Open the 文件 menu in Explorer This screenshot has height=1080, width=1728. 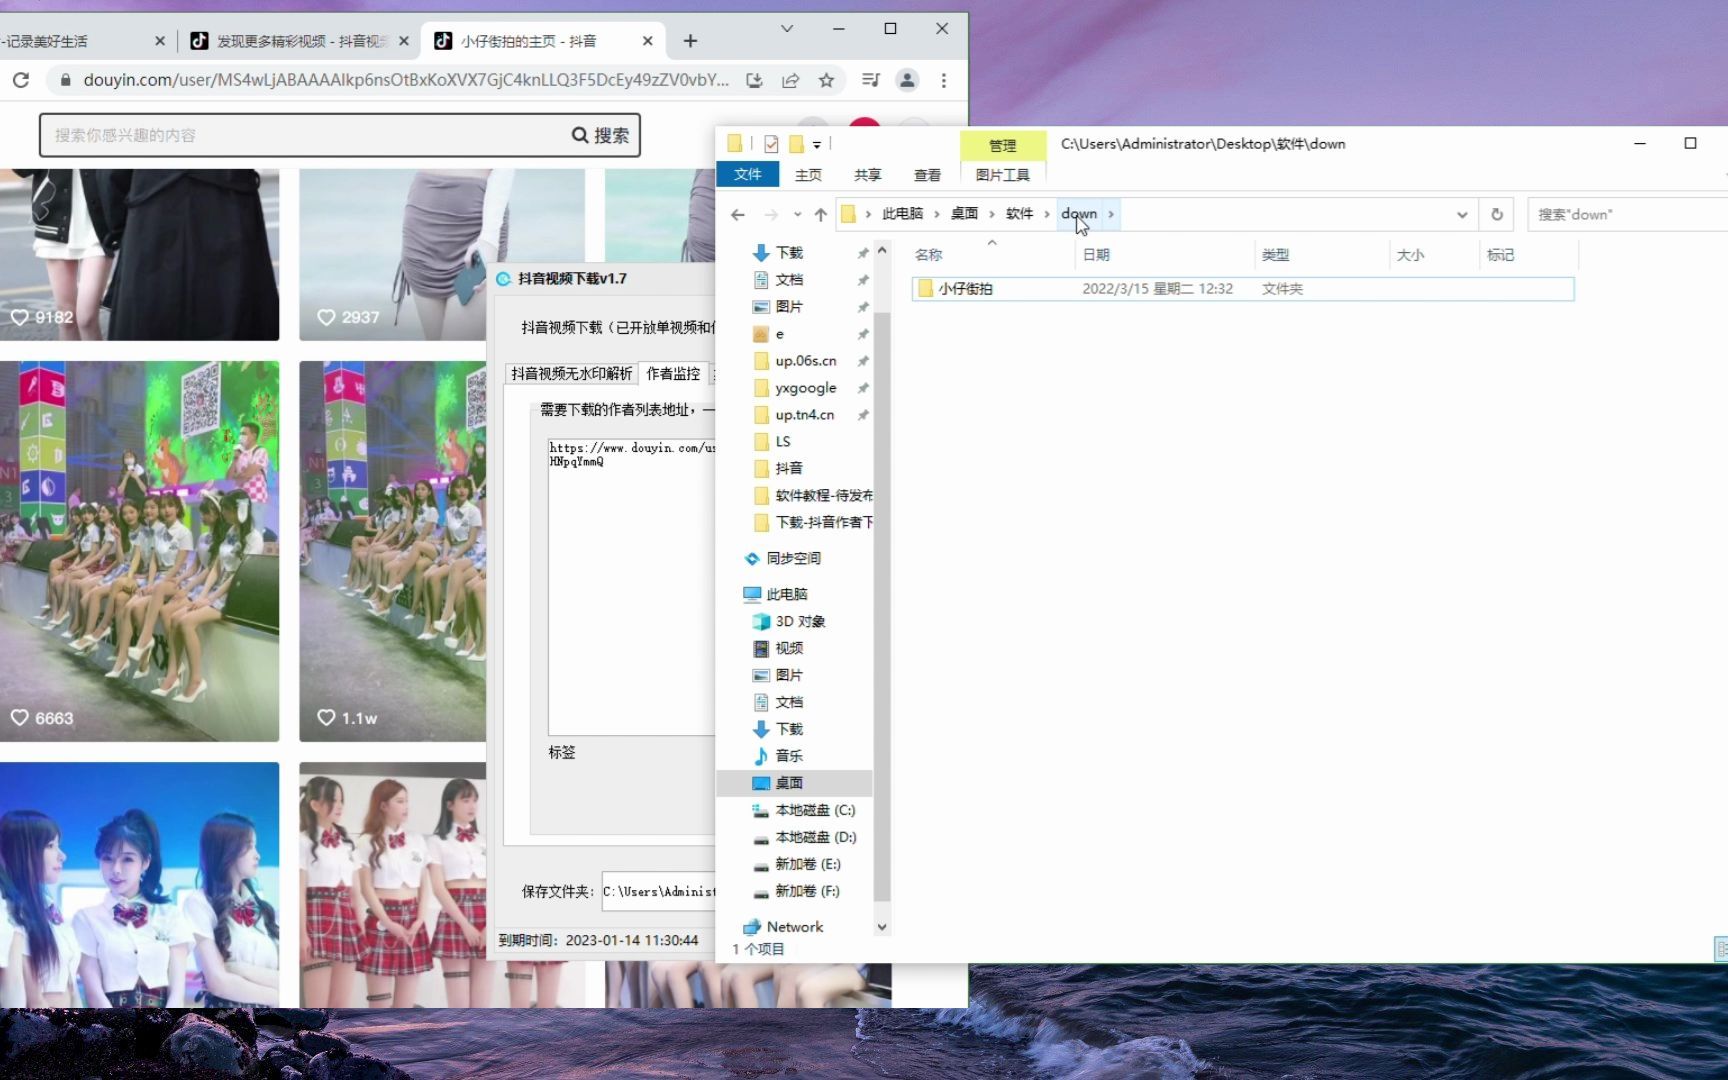point(747,174)
